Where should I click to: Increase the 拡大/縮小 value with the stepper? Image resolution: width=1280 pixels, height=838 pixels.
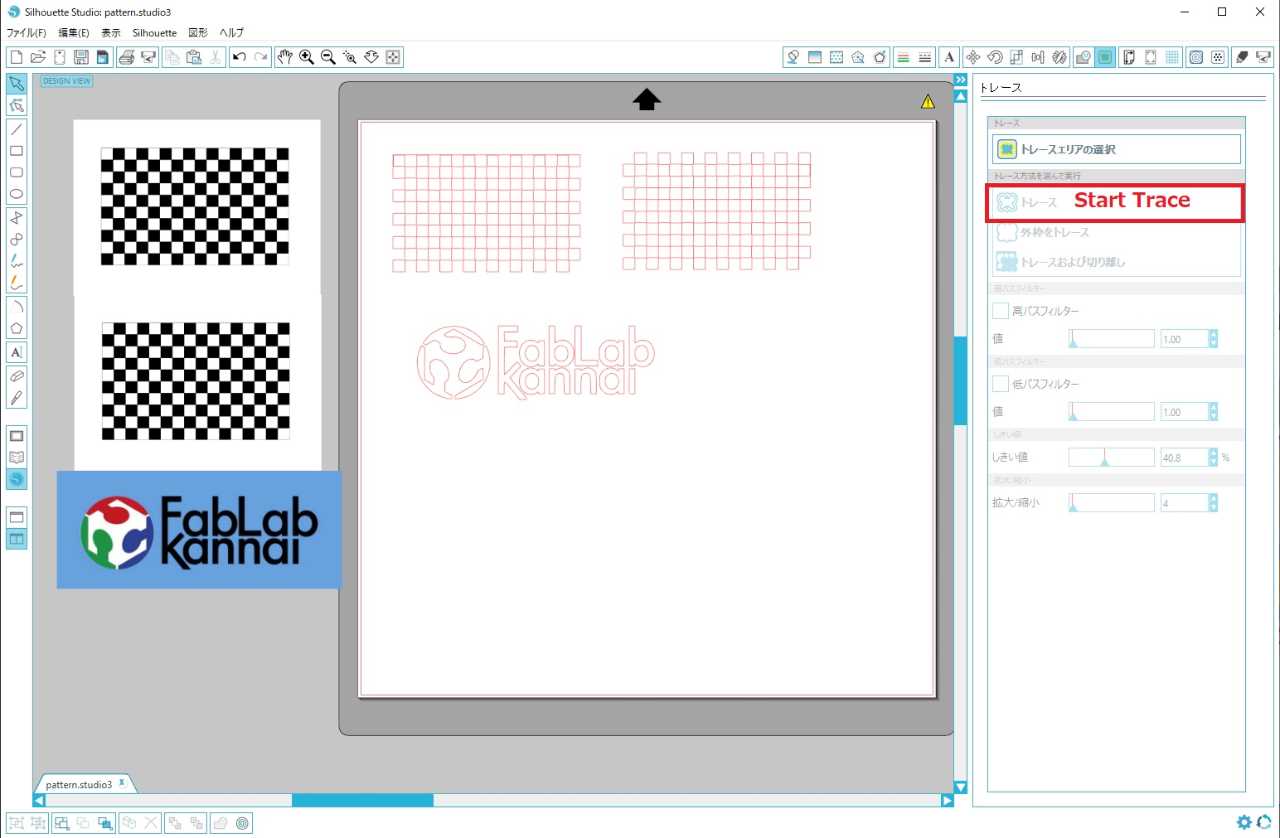[1214, 498]
